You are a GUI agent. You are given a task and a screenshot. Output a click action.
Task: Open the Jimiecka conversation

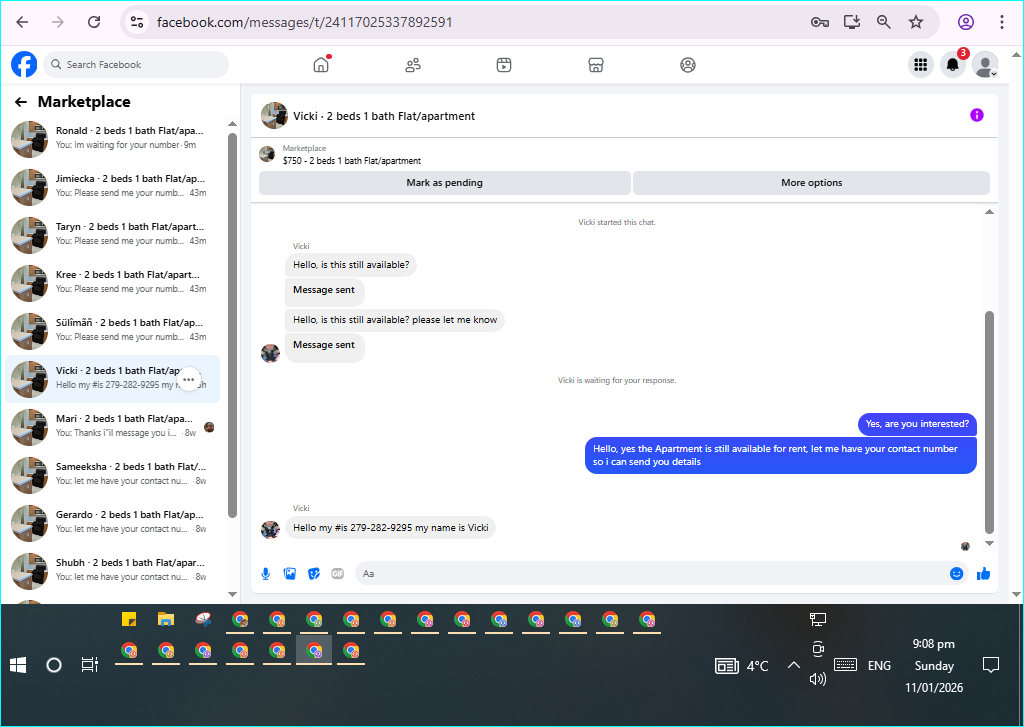coord(112,187)
